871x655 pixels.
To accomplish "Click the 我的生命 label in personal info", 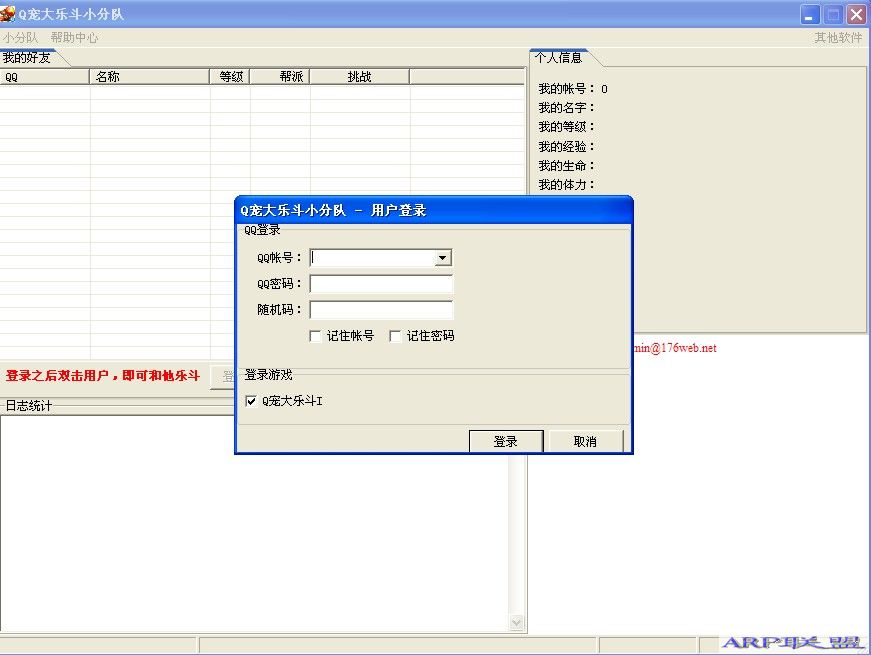I will tap(566, 166).
